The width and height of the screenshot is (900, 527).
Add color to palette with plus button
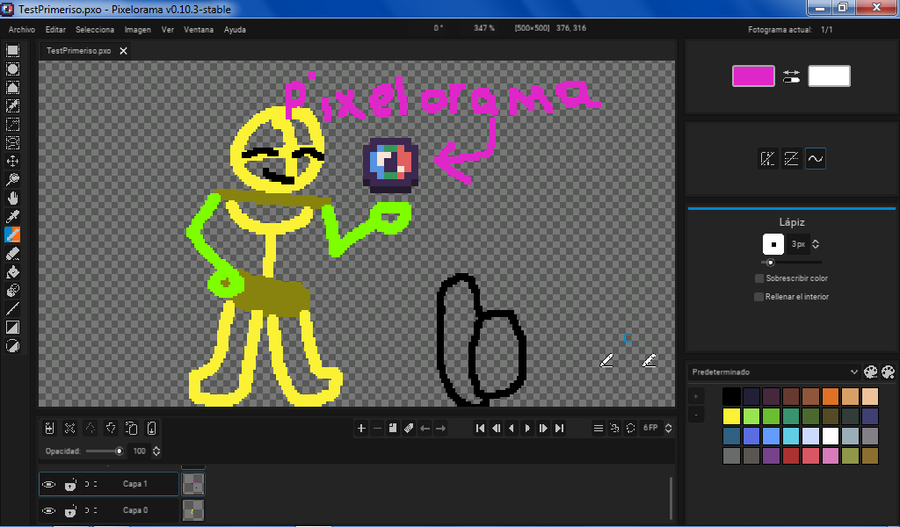(x=696, y=396)
